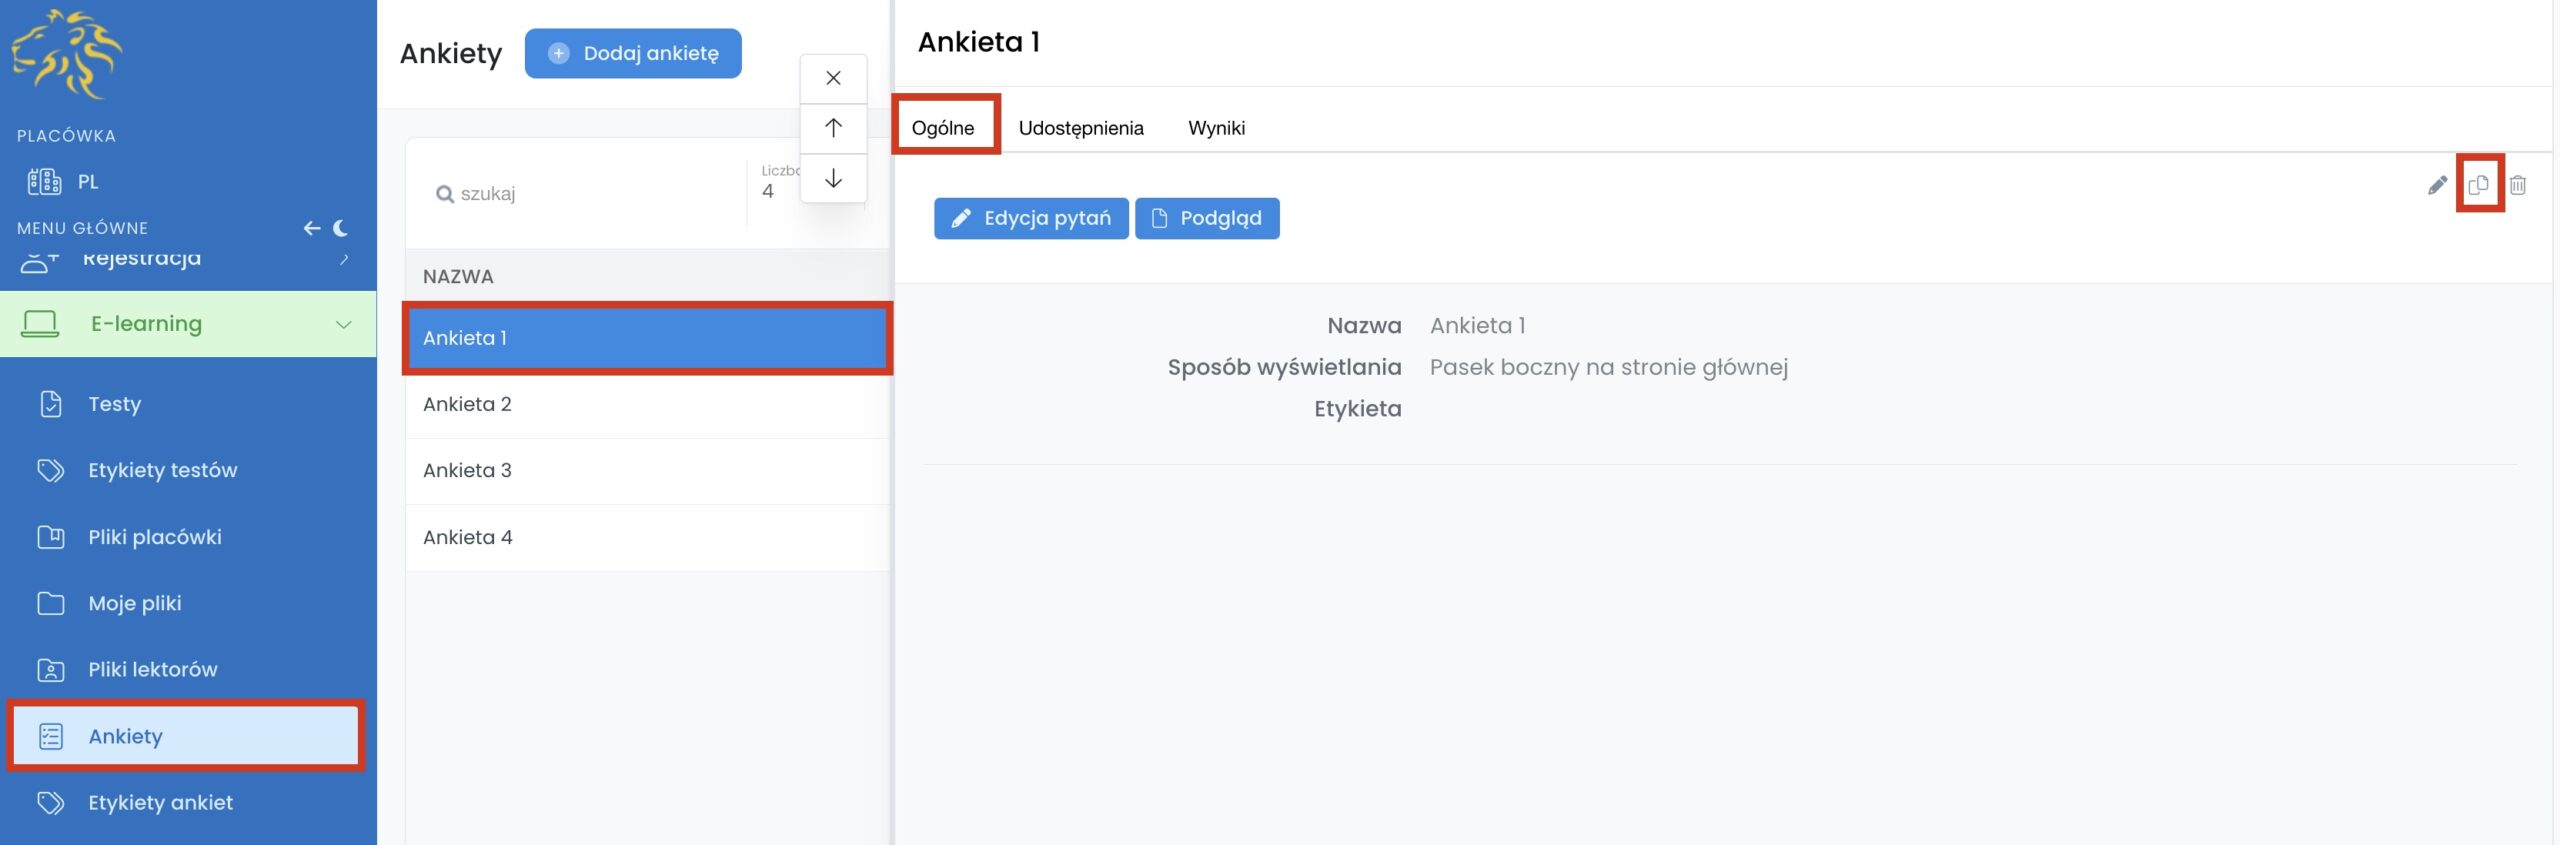Switch to the Udostępnienia tab

tap(1080, 128)
